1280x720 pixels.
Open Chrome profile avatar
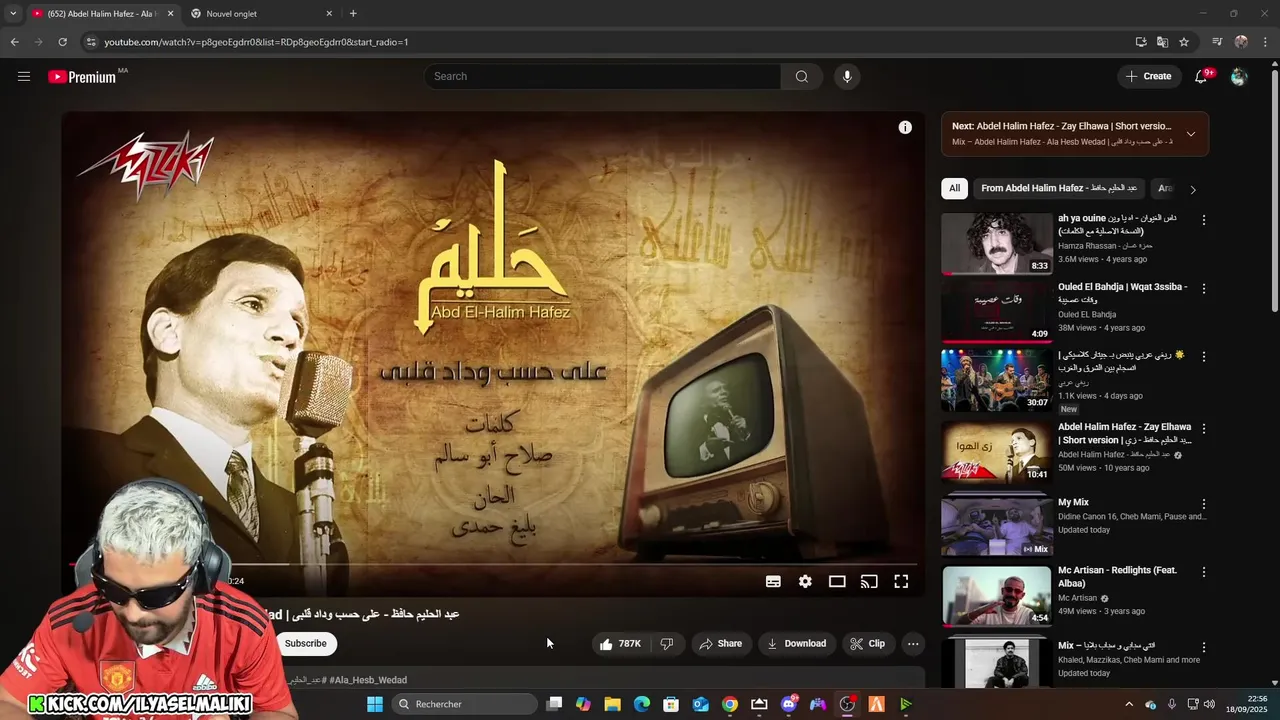point(1241,42)
